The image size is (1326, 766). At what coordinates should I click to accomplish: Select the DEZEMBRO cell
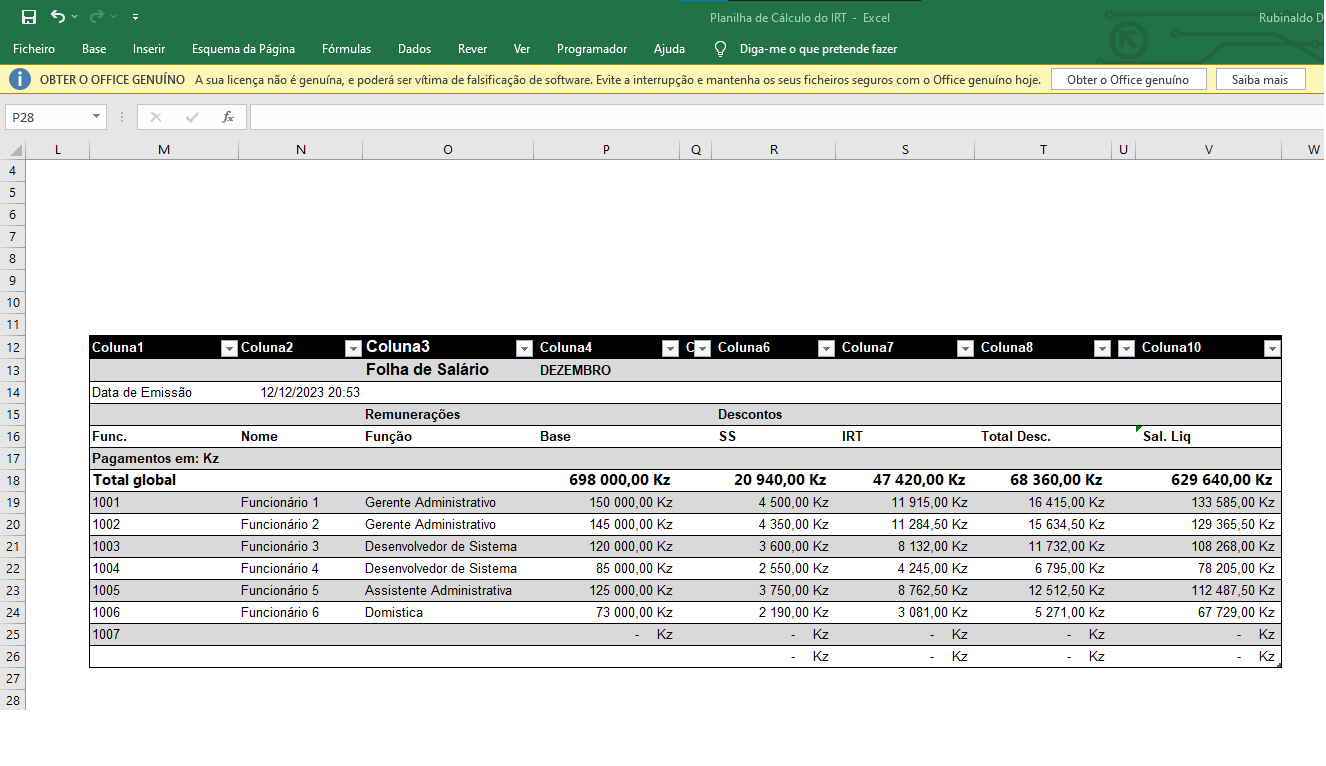pyautogui.click(x=606, y=370)
